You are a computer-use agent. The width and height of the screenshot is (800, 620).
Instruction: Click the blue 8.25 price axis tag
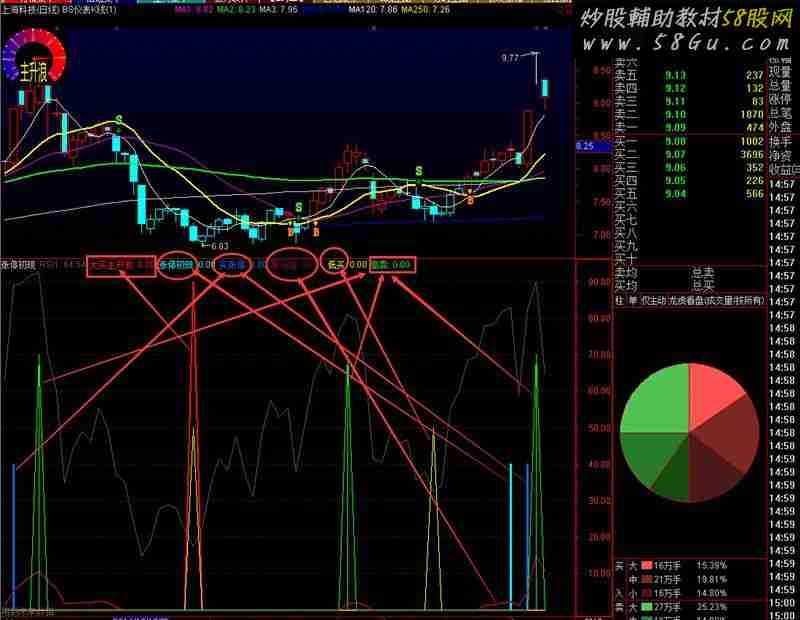click(x=593, y=146)
